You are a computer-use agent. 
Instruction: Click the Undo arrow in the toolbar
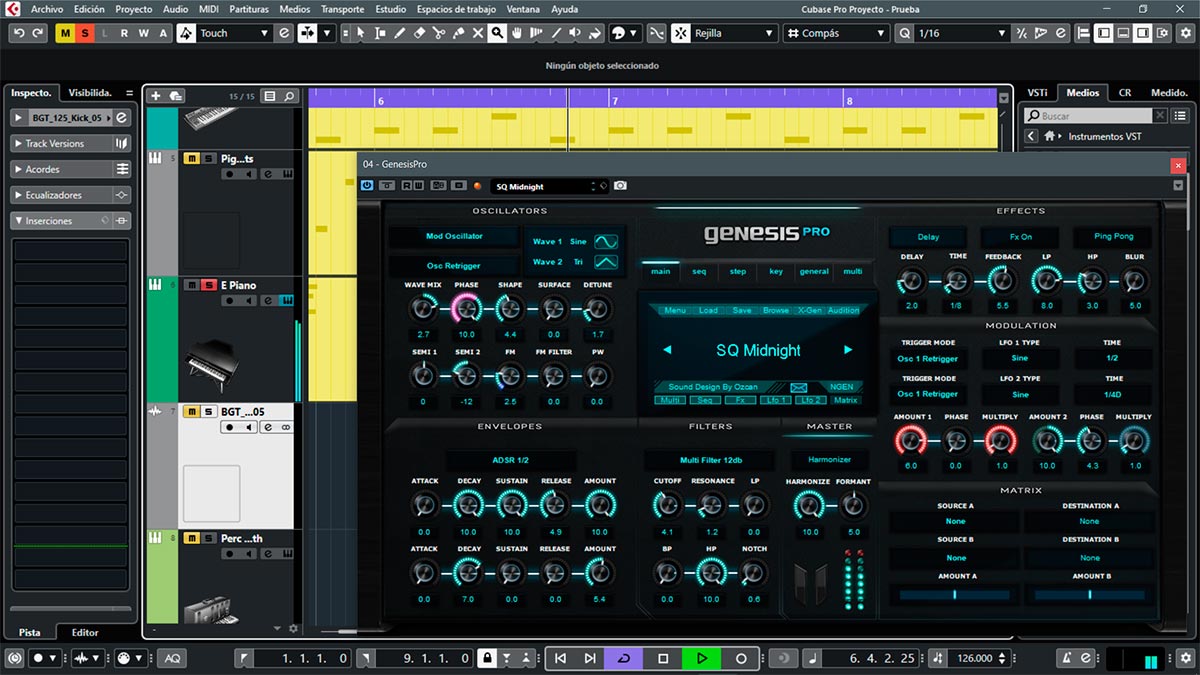coord(19,33)
